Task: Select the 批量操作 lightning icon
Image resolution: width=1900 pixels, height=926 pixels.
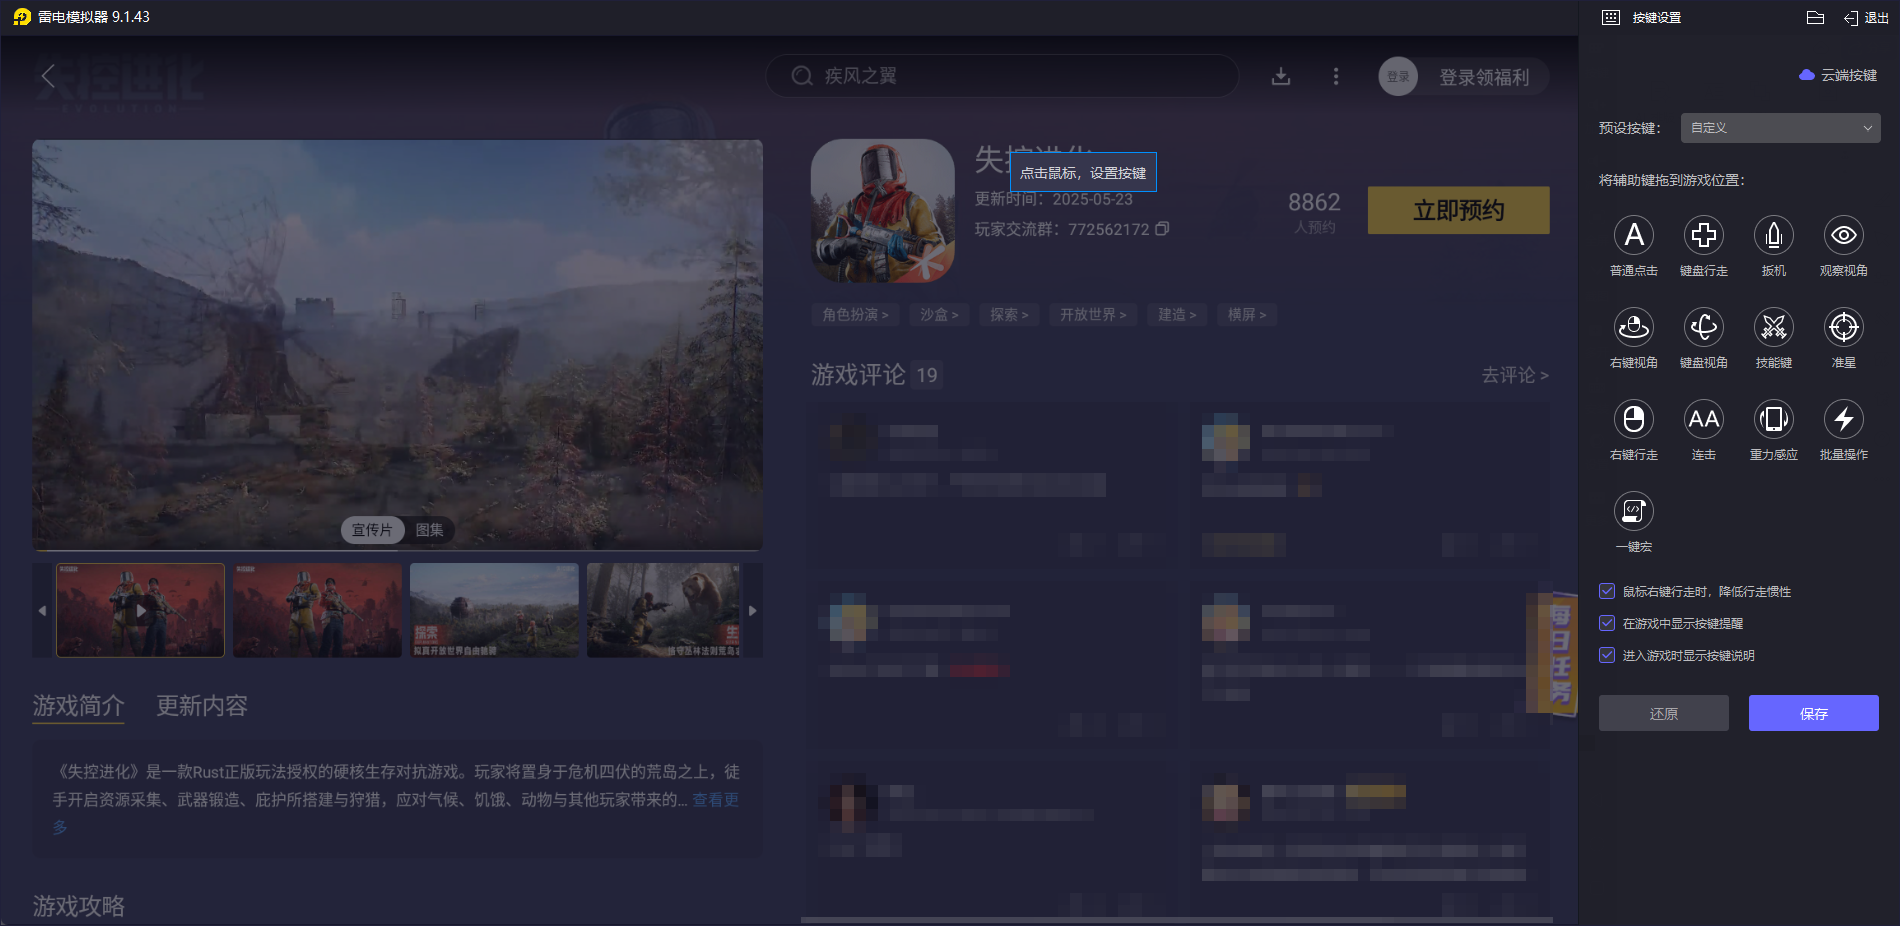Action: click(x=1844, y=419)
